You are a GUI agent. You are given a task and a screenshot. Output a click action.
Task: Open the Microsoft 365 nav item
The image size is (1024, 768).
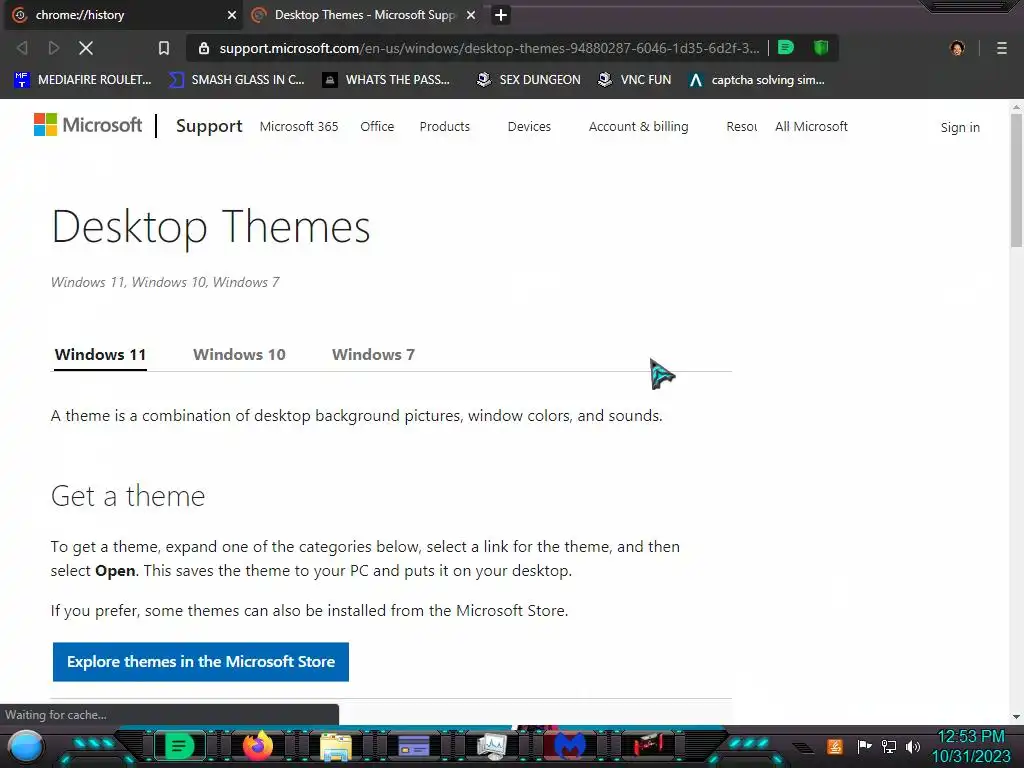(x=298, y=127)
